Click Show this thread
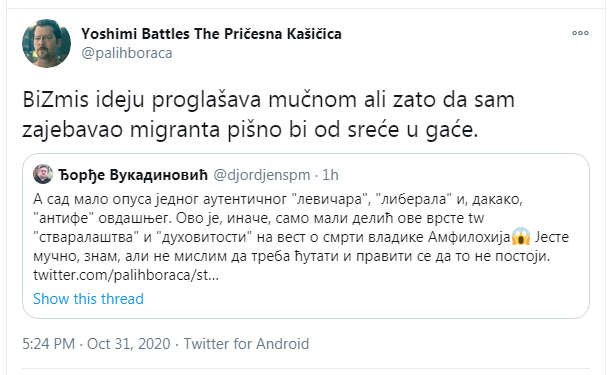 (88, 299)
